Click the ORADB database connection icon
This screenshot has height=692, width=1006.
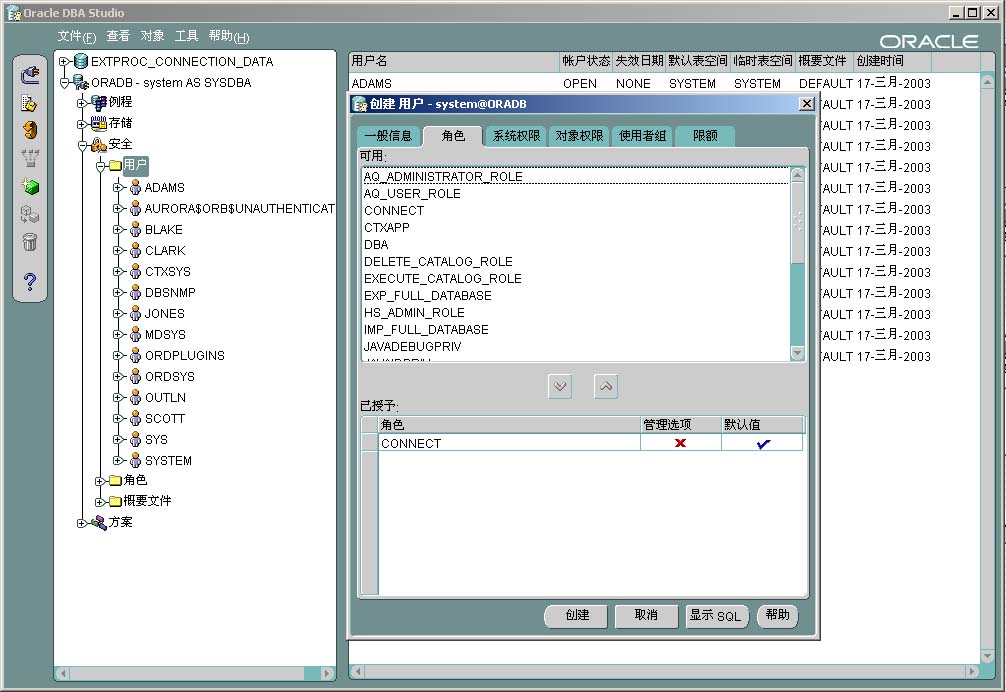(81, 82)
